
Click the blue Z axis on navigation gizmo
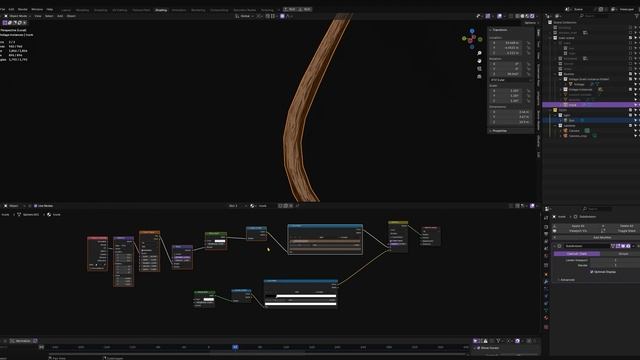472,31
